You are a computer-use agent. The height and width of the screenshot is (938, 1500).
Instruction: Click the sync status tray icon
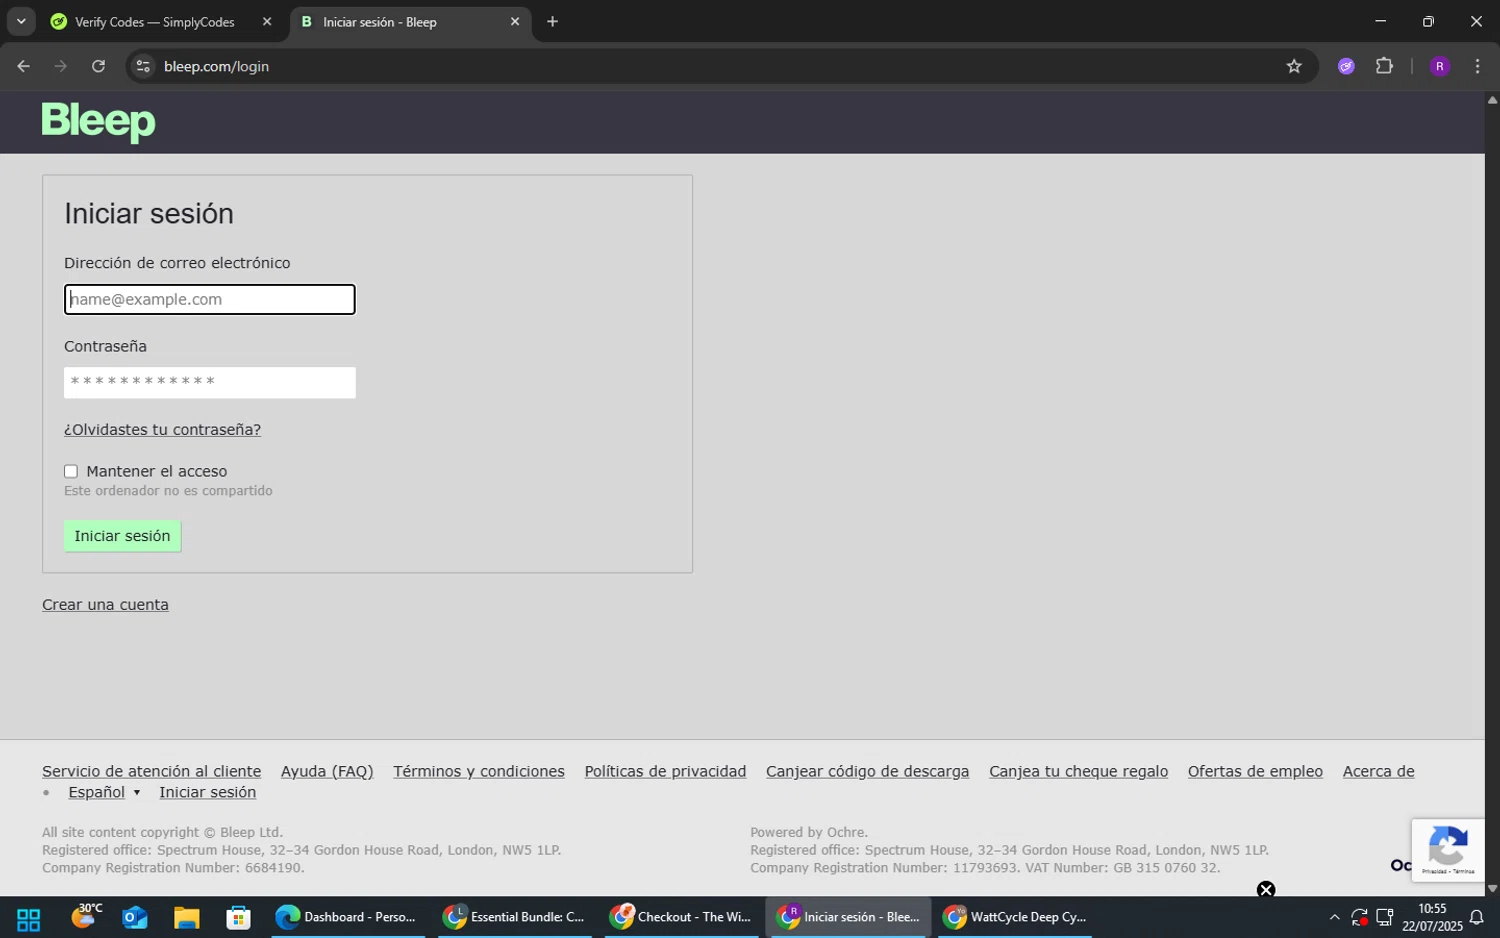[1359, 917]
